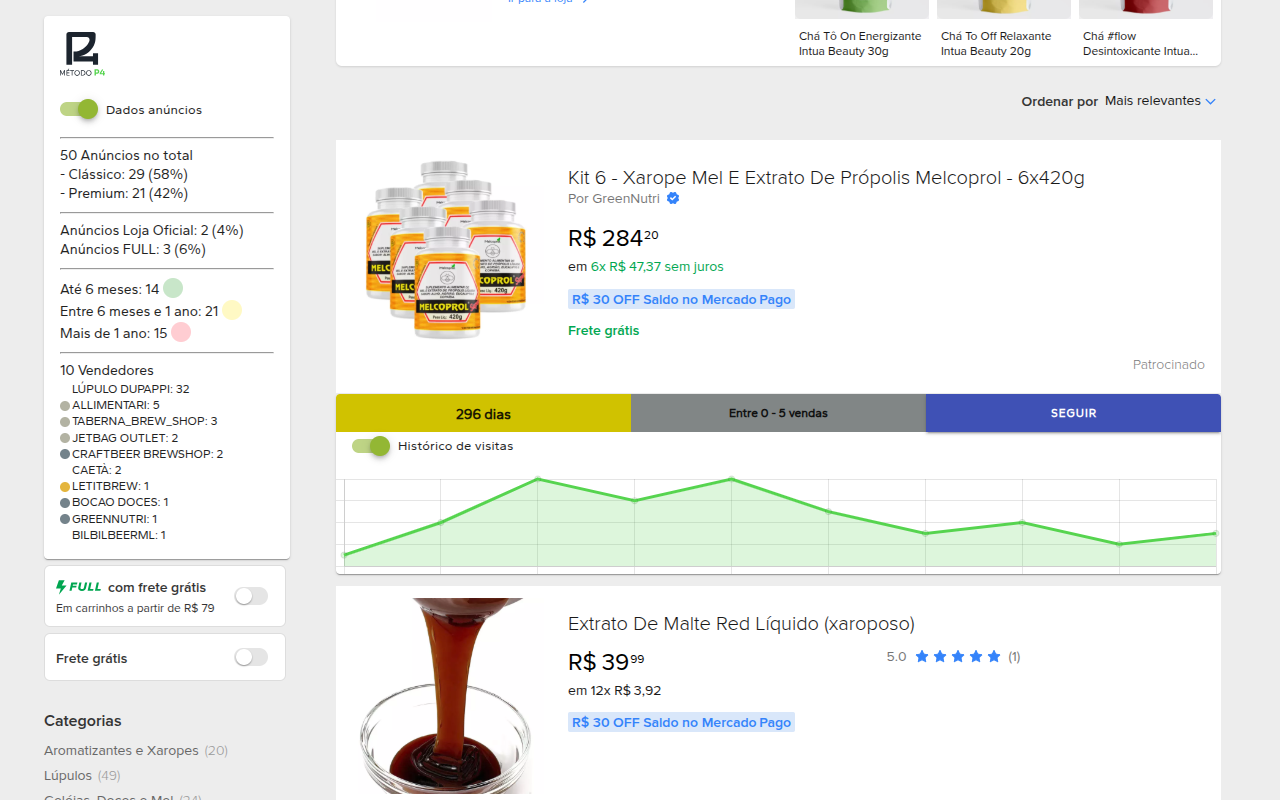1280x800 pixels.
Task: Open the Extrato De Malte Red Líquido listing
Action: coord(741,624)
